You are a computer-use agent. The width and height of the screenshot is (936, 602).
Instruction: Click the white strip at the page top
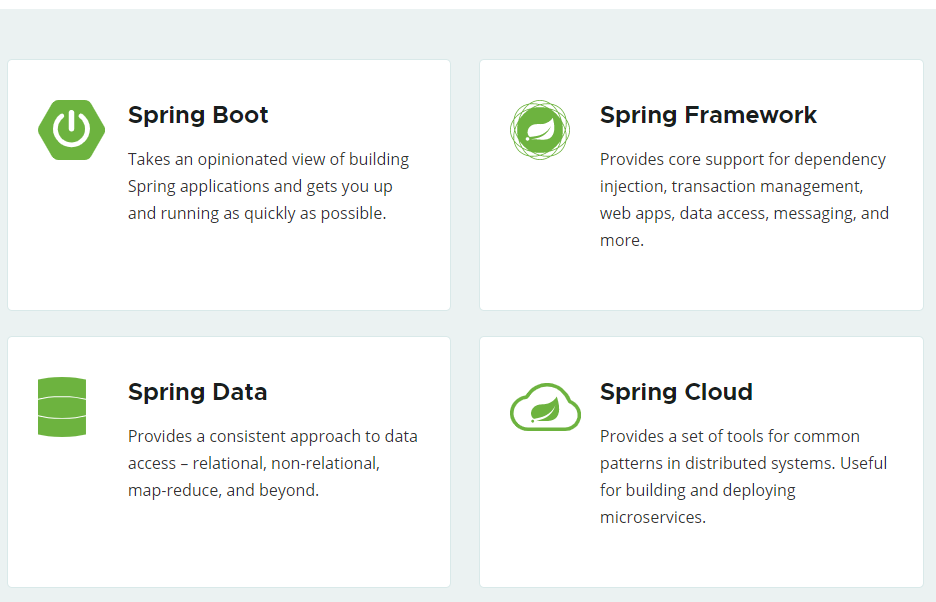468,4
